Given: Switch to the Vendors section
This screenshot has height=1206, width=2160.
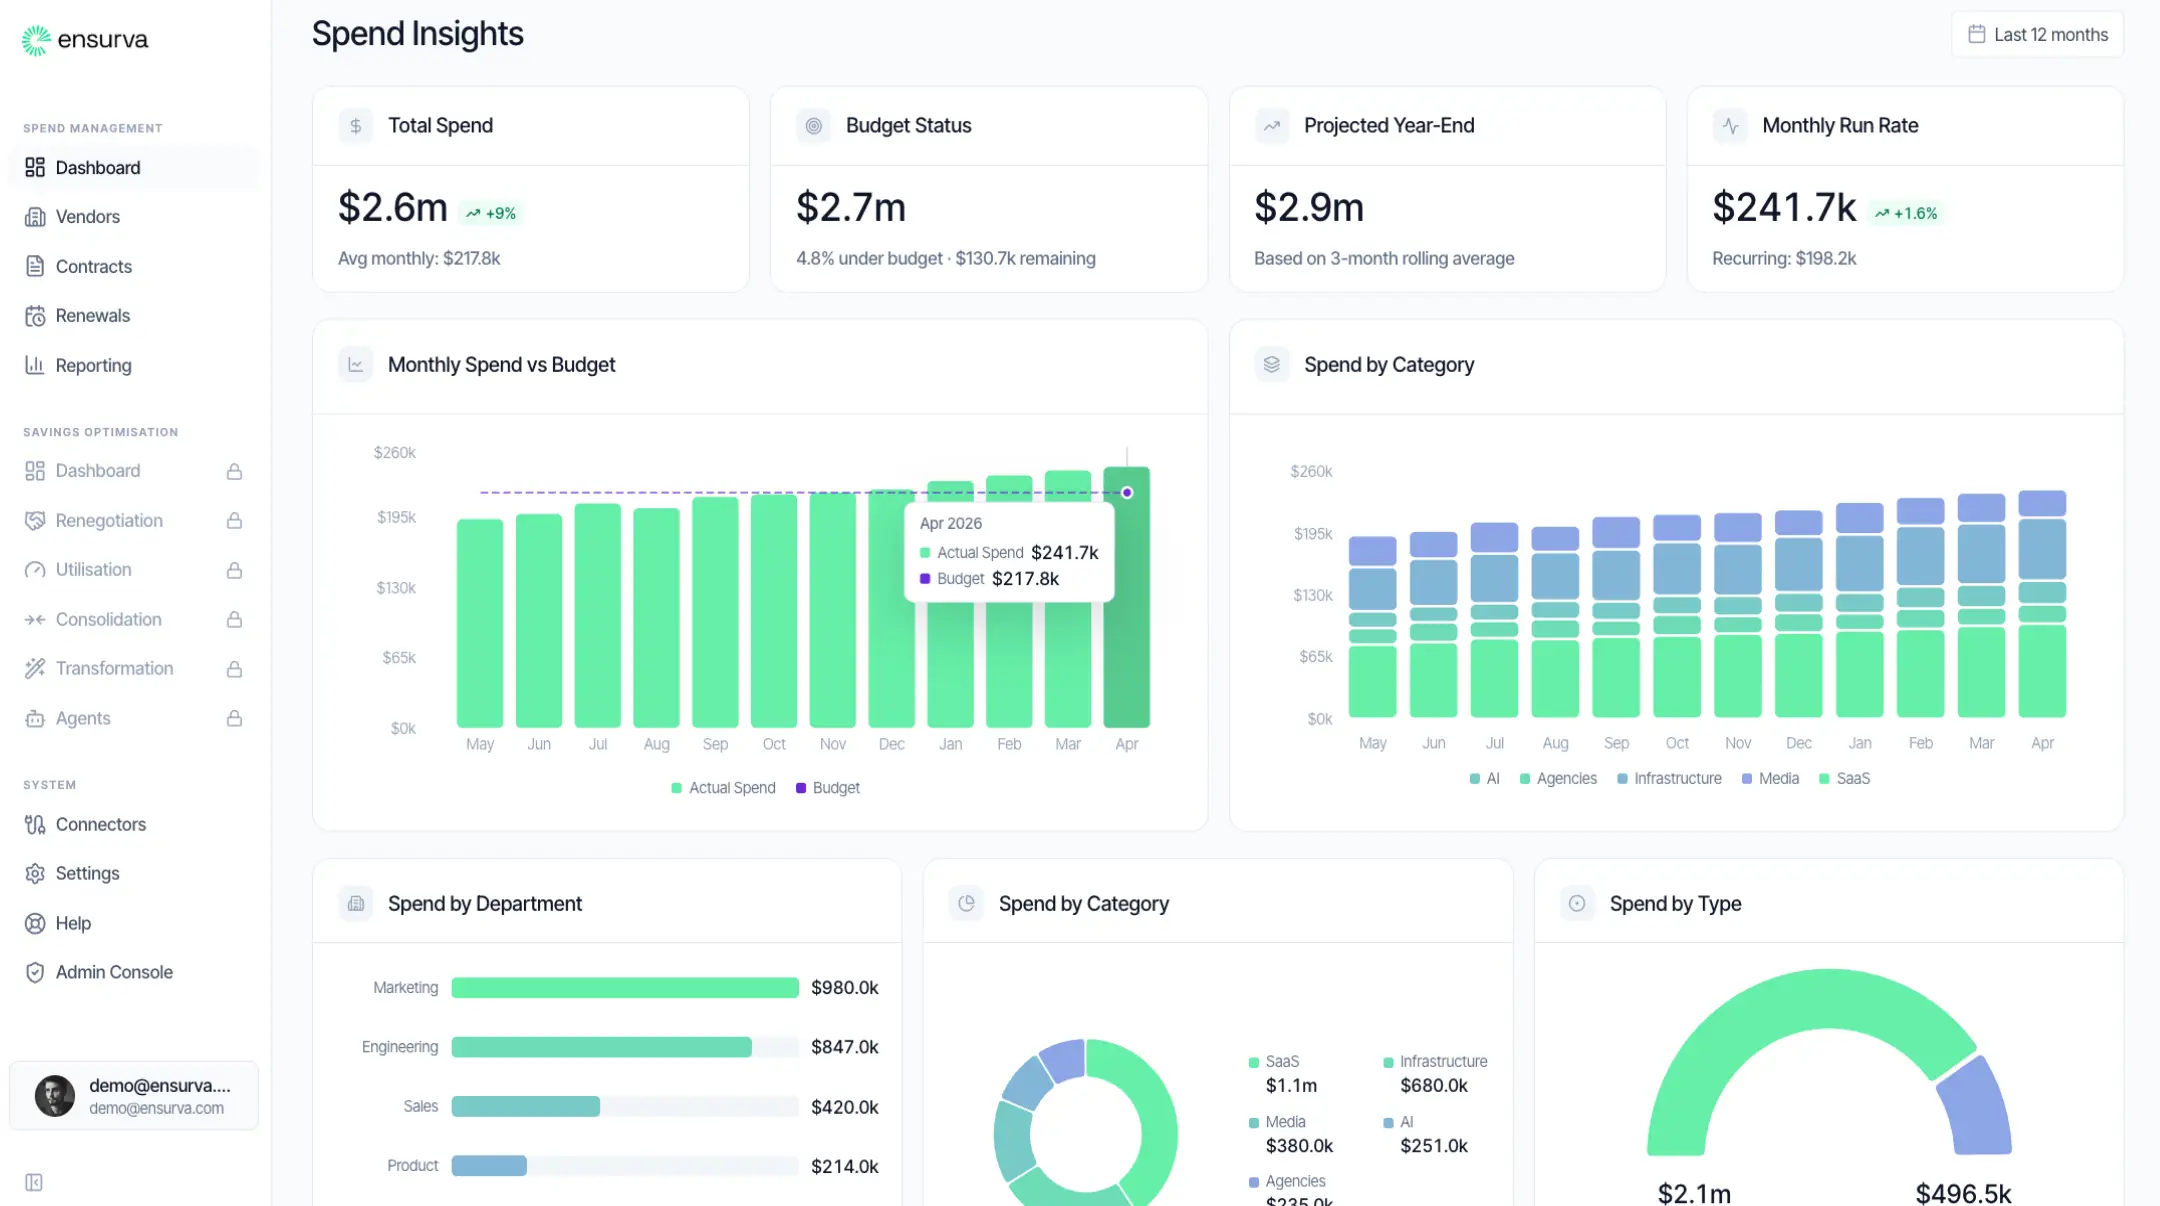Looking at the screenshot, I should pyautogui.click(x=88, y=216).
